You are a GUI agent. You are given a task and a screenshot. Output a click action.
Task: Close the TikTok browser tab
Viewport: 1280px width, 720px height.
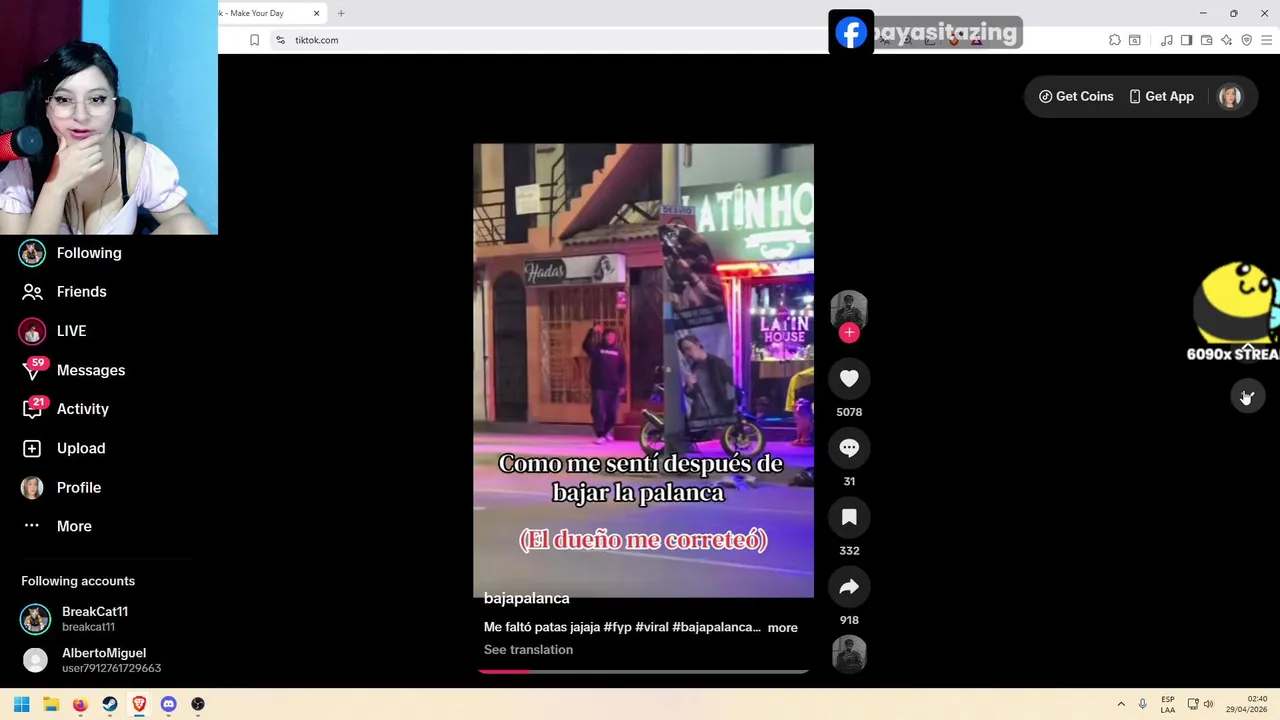tap(317, 13)
